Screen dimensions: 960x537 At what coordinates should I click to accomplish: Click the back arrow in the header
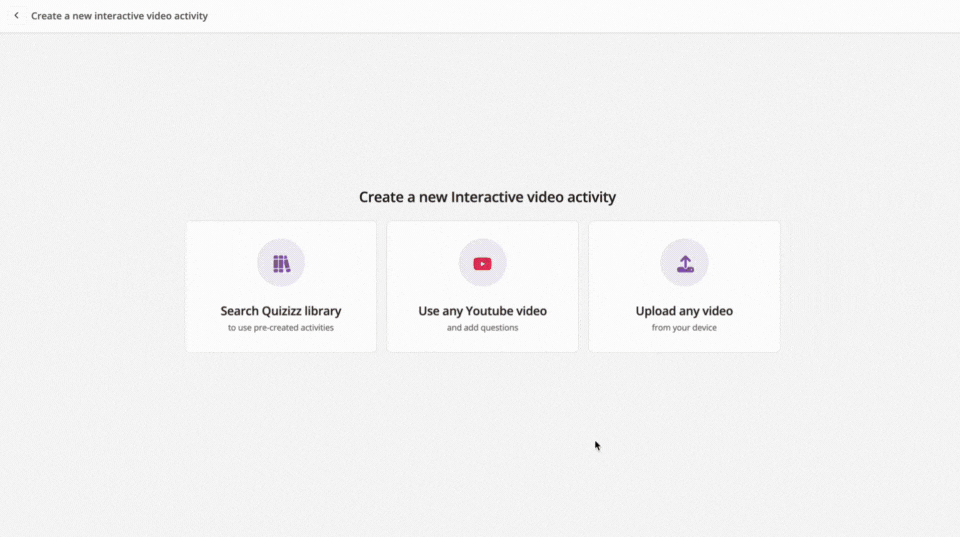17,15
